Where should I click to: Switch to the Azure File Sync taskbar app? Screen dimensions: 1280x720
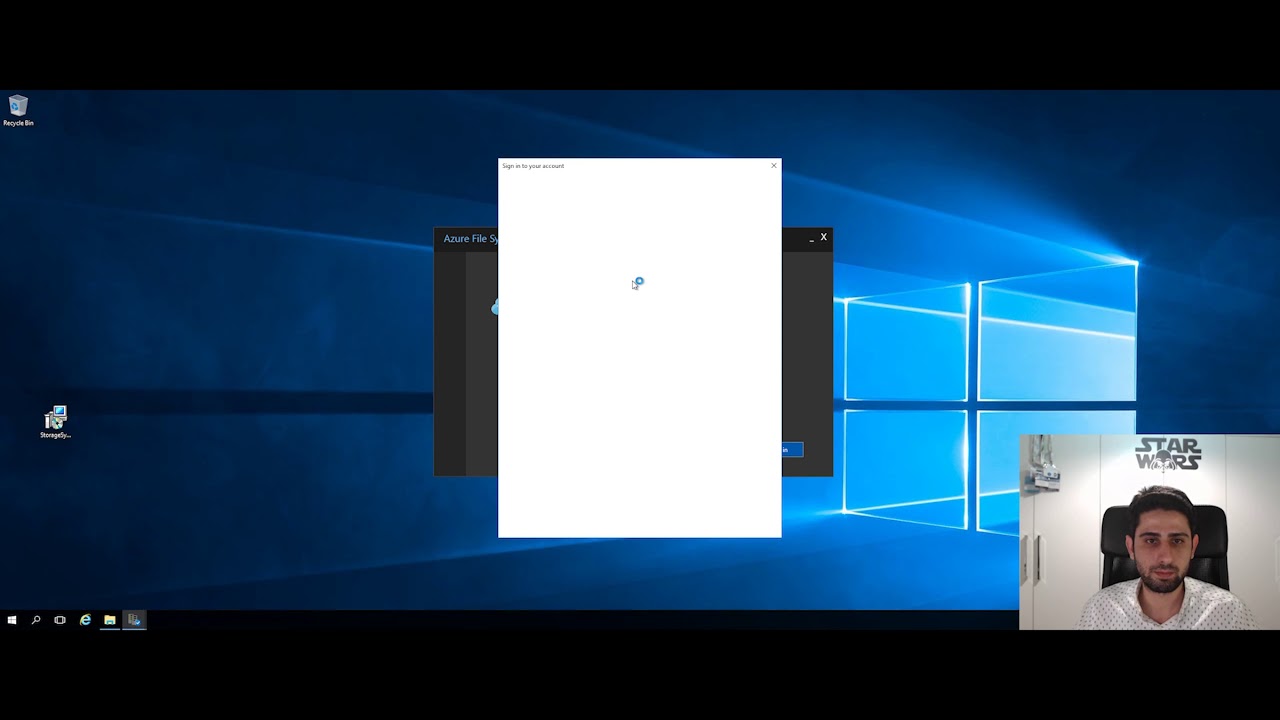(x=134, y=620)
